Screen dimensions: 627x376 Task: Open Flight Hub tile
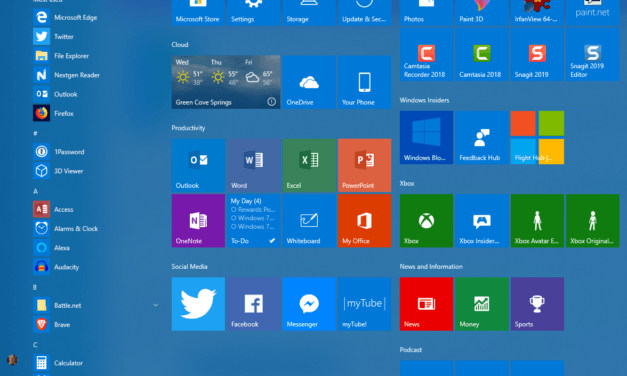click(537, 138)
